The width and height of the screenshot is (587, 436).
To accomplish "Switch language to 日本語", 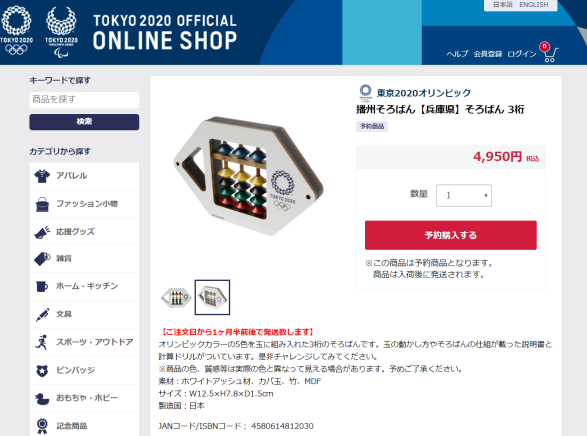I will (502, 5).
